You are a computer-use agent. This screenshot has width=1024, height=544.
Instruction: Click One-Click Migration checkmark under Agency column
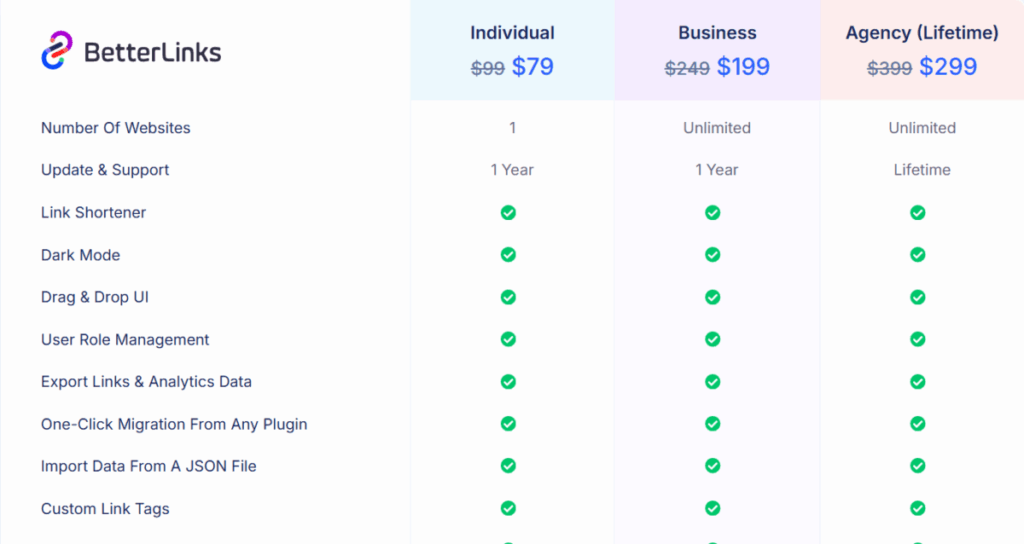tap(917, 424)
